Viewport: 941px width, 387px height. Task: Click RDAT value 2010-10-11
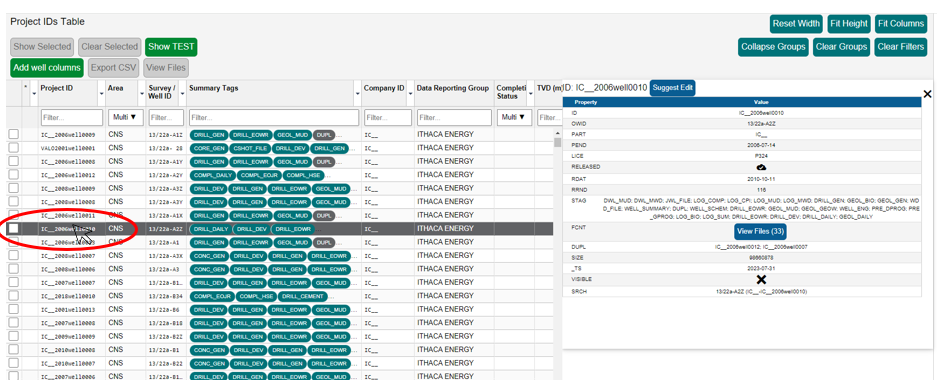(x=761, y=178)
